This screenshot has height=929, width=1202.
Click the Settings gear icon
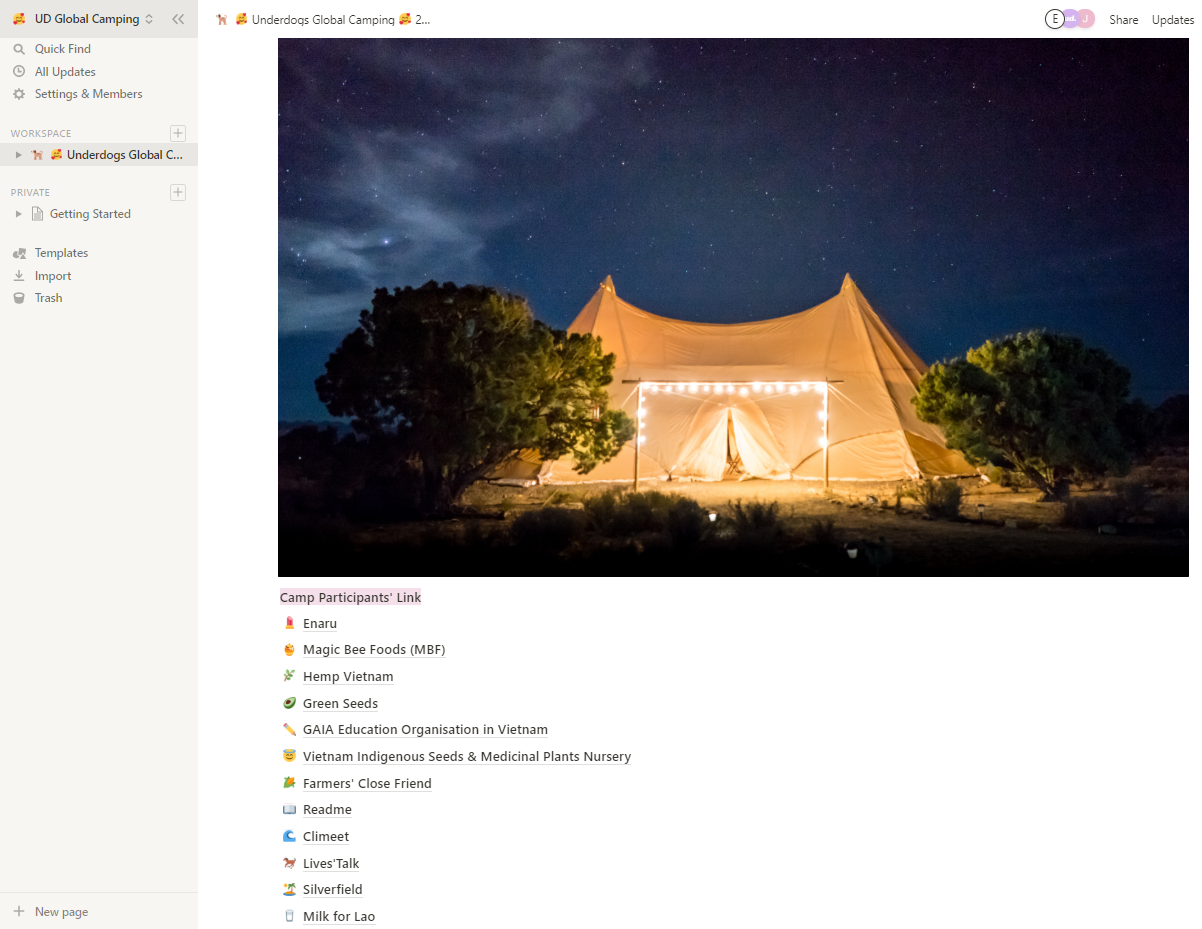point(19,94)
